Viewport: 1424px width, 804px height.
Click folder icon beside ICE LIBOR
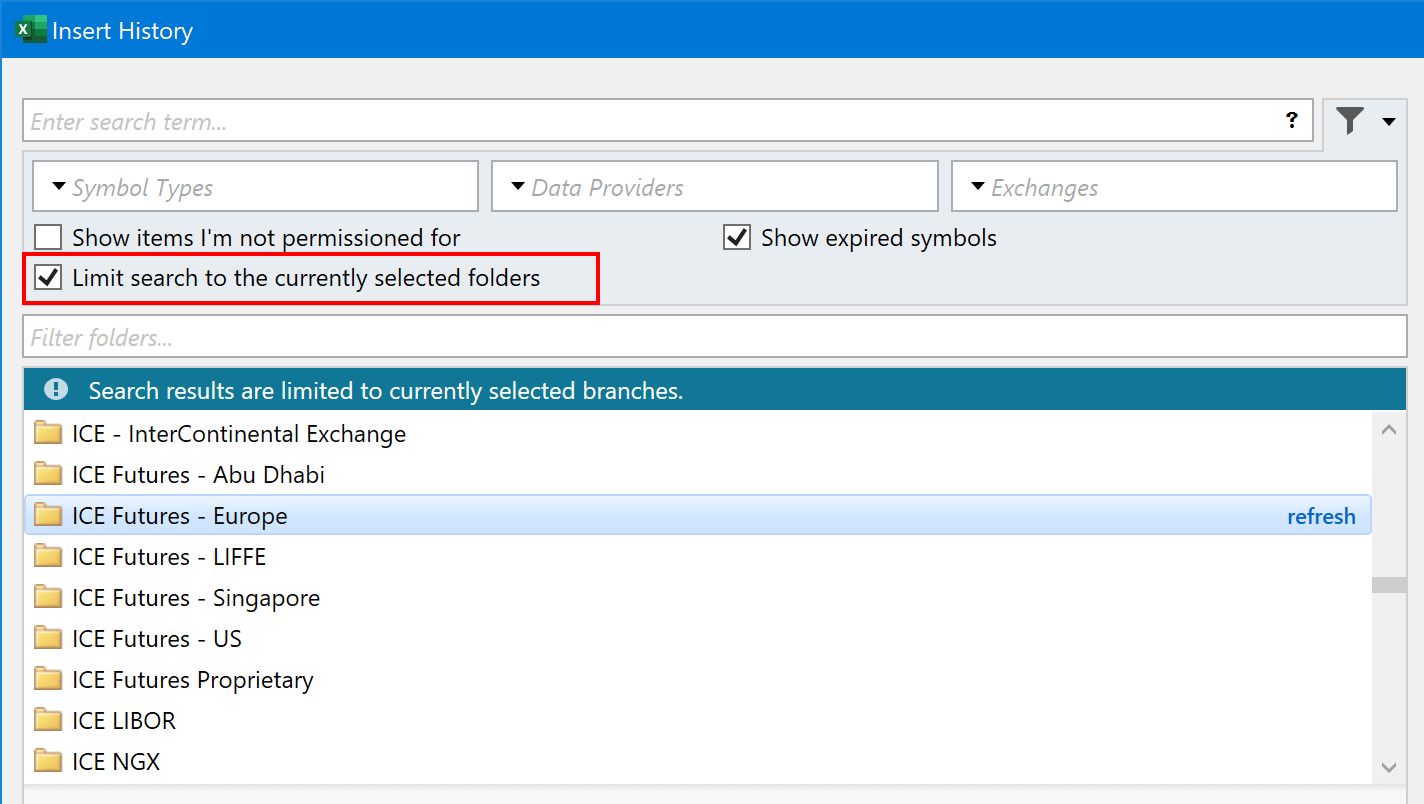click(48, 720)
